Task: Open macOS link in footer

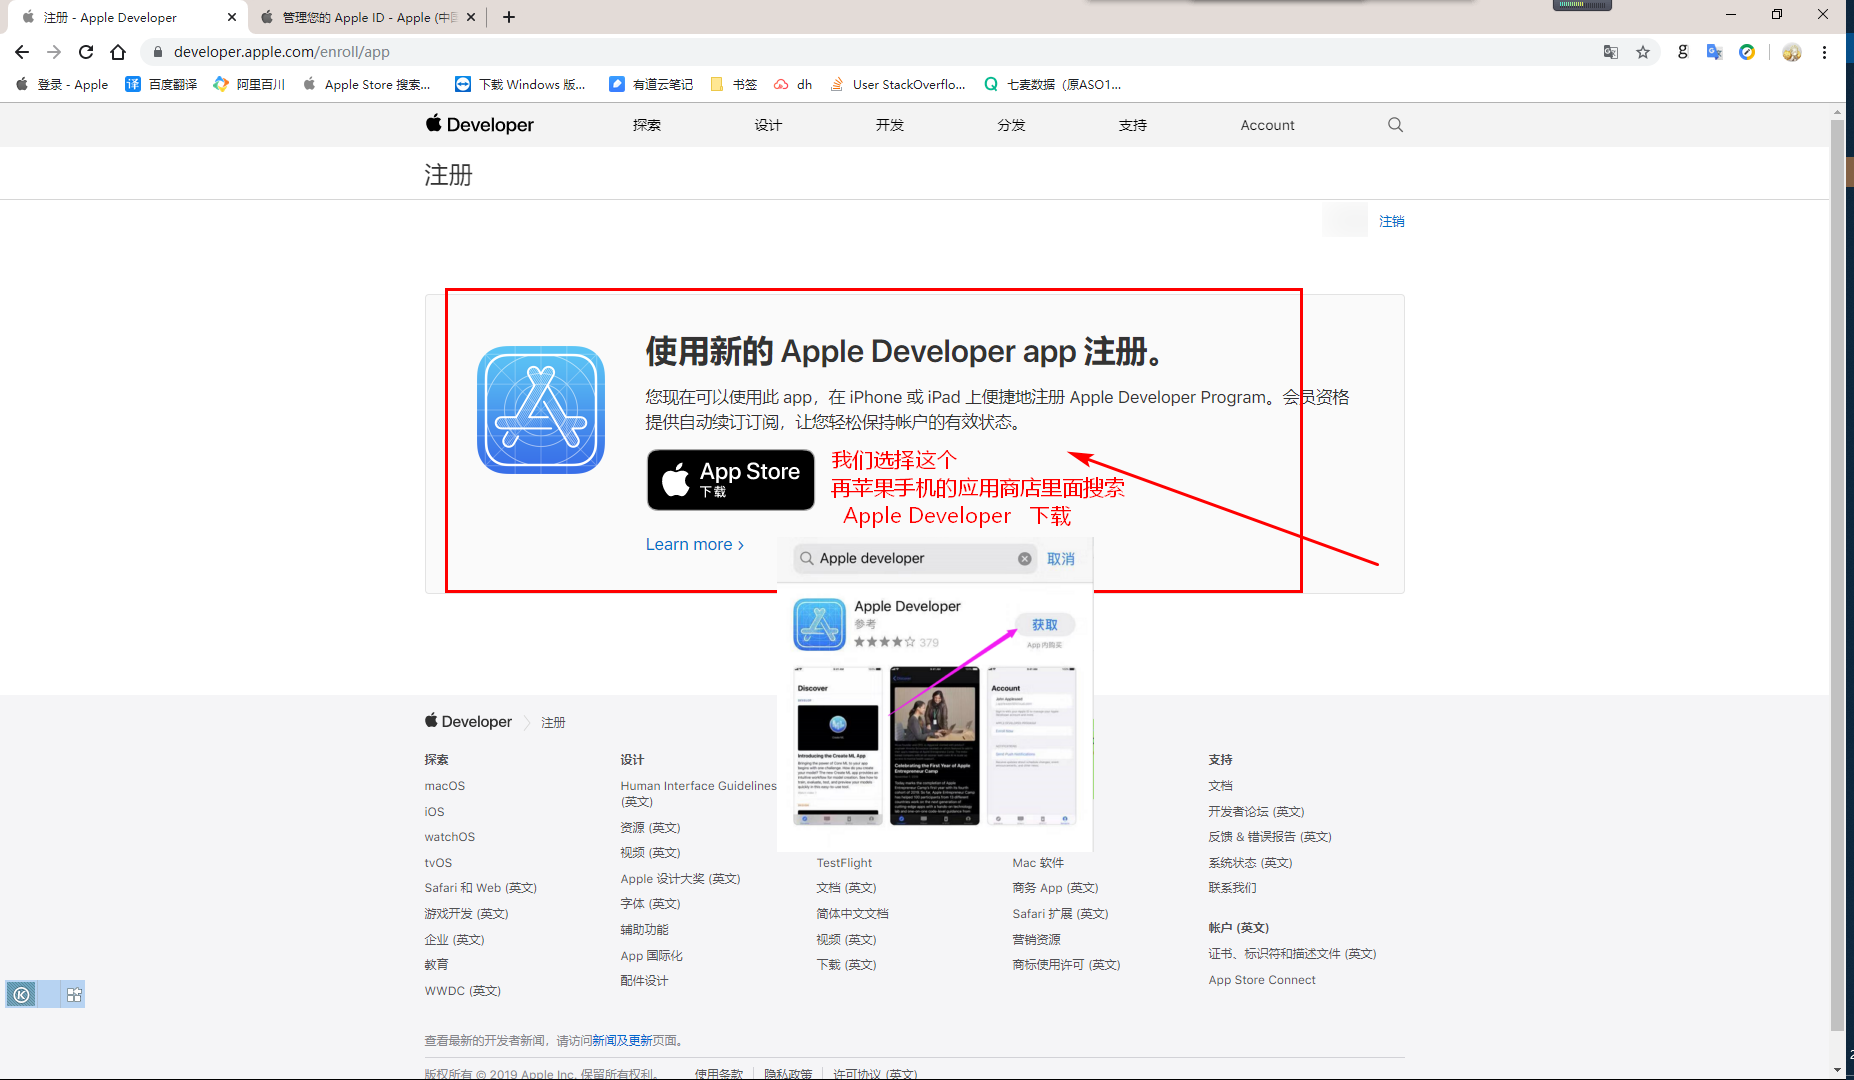Action: 445,786
